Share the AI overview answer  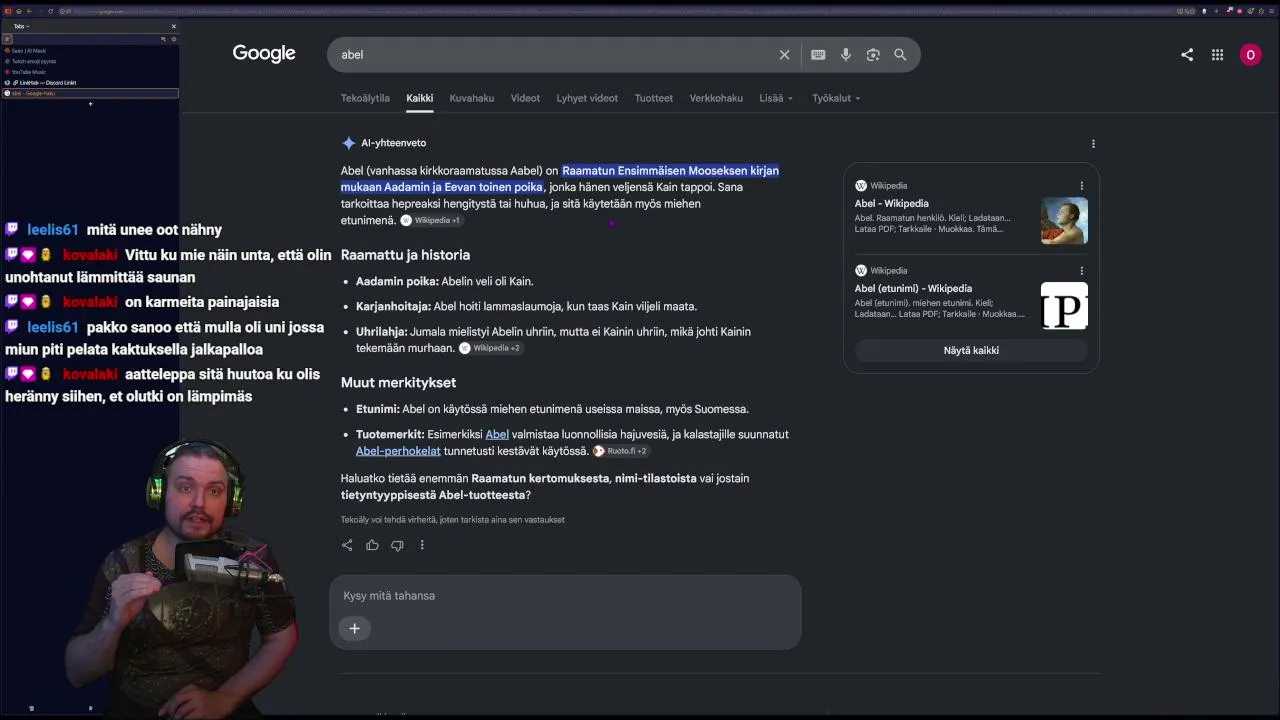(347, 545)
